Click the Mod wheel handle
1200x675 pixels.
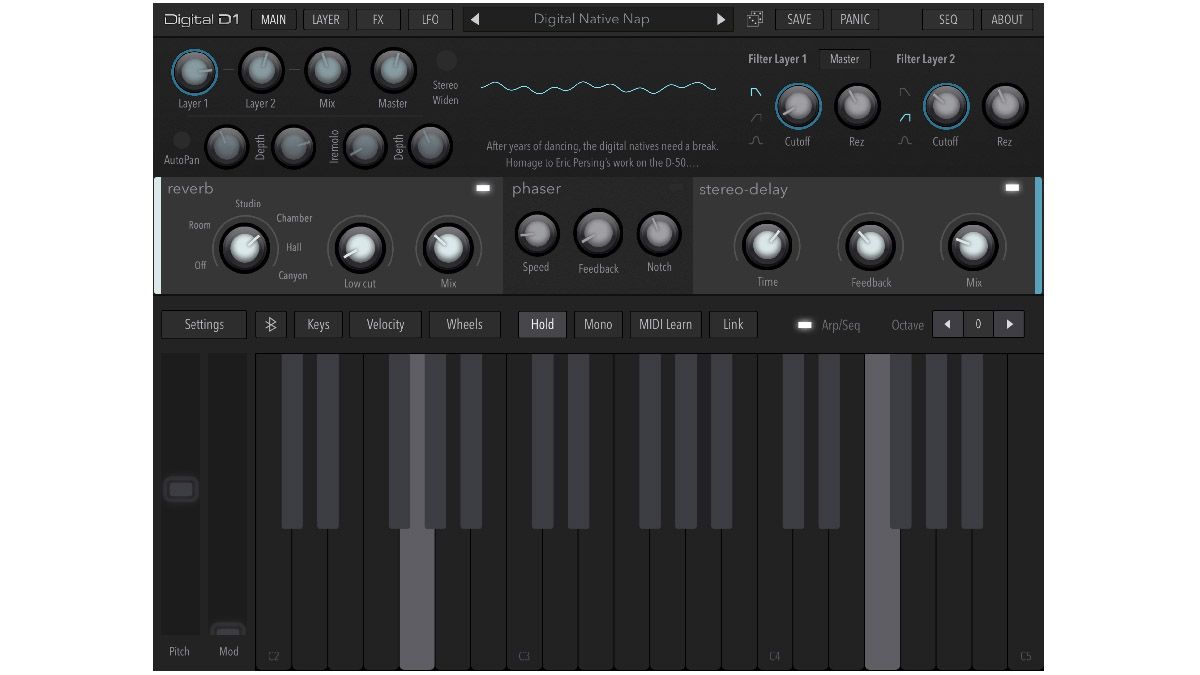point(229,630)
